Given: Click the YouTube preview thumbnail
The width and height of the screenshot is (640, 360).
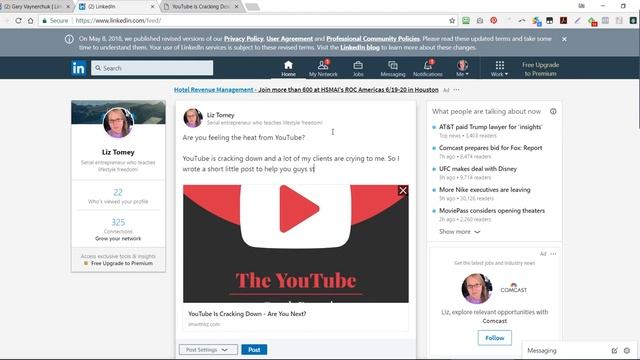Looking at the screenshot, I should [296, 244].
